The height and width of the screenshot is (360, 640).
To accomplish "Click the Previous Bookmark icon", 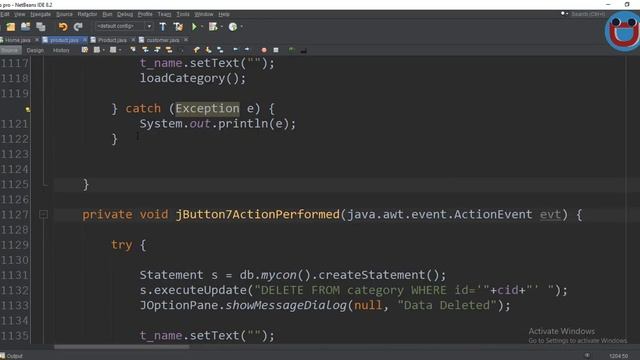I will coord(196,50).
